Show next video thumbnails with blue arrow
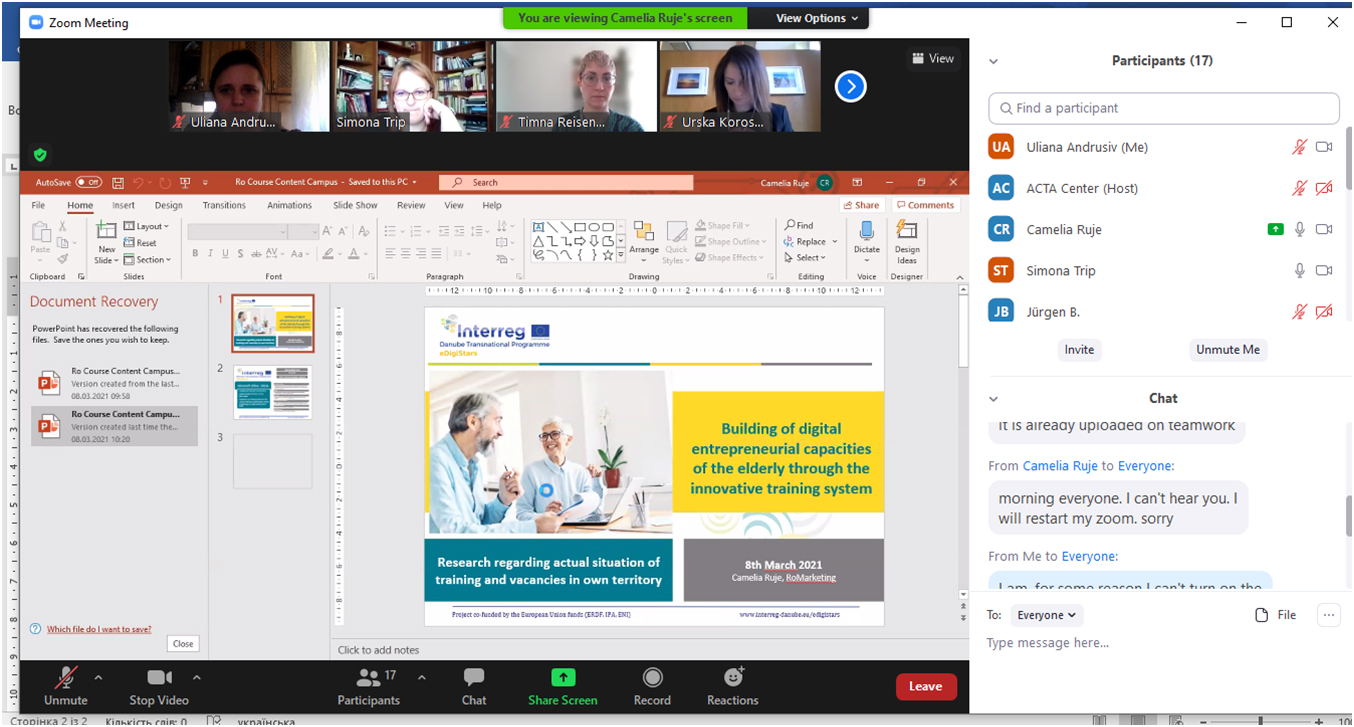1354x727 pixels. click(x=850, y=87)
